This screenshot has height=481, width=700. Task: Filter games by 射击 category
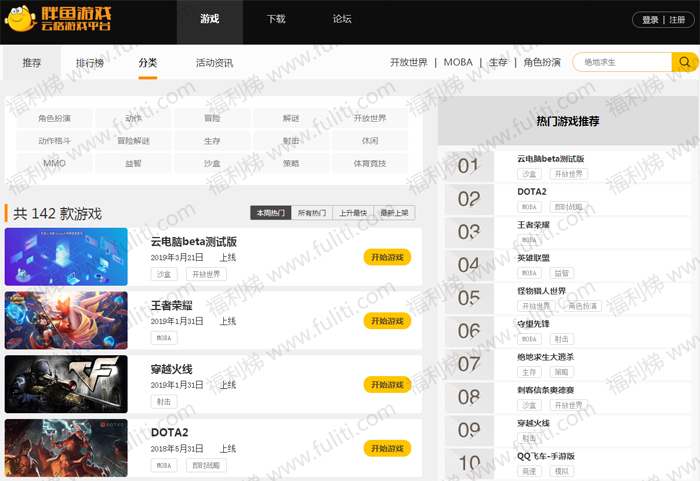tap(291, 141)
